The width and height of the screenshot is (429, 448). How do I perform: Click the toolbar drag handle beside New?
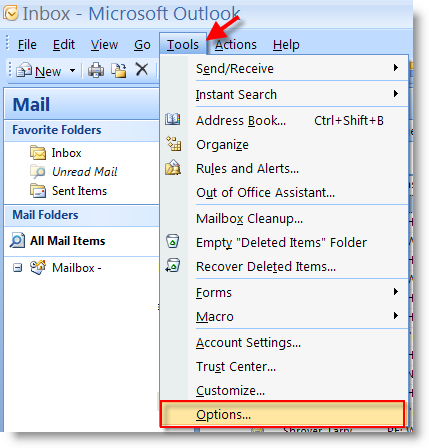[x=10, y=70]
